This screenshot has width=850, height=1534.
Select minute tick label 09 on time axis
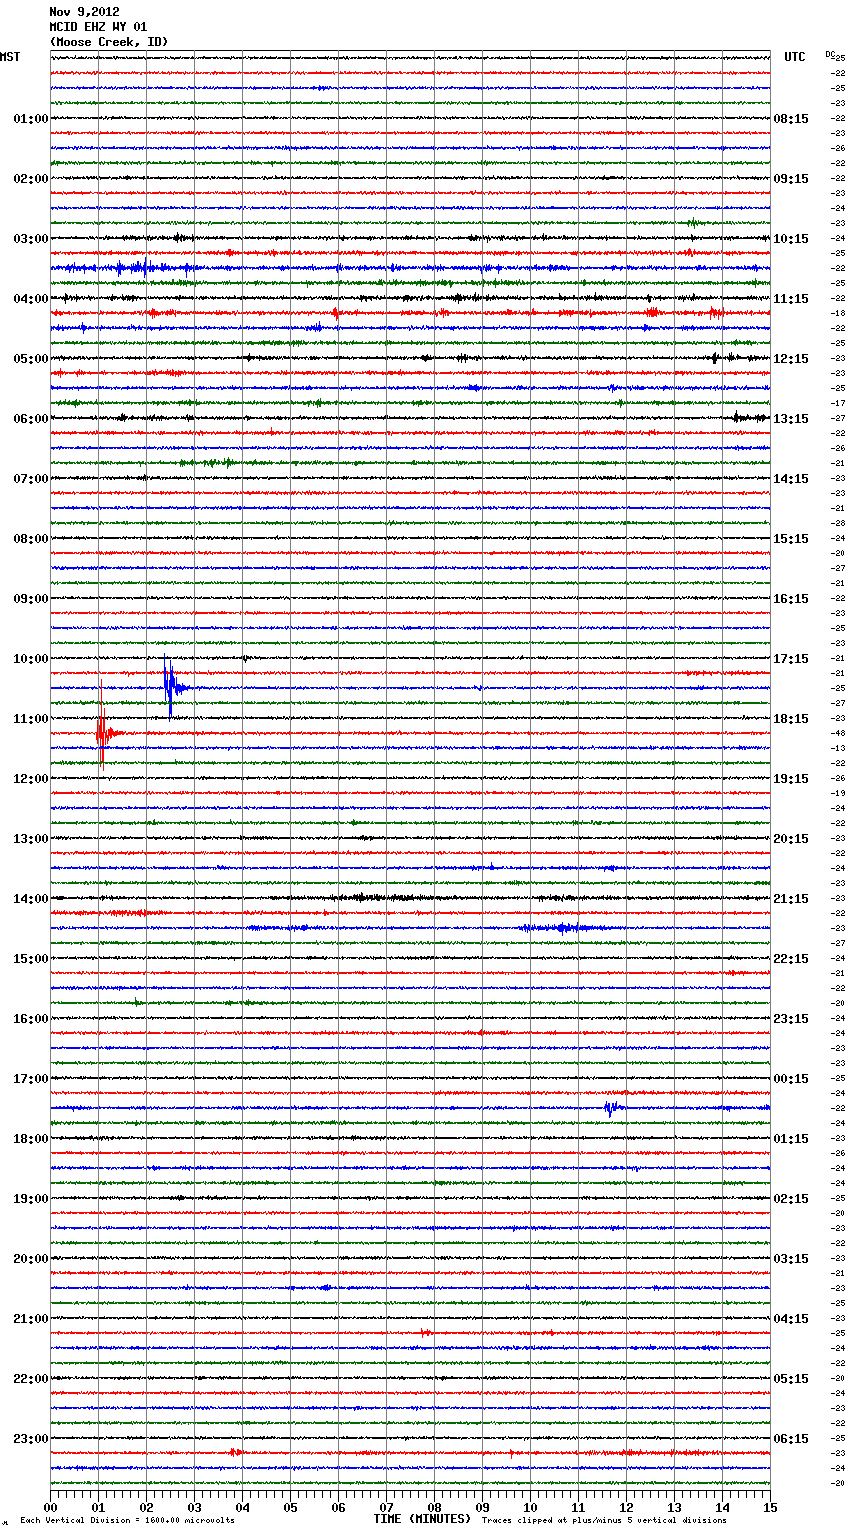pos(482,1507)
